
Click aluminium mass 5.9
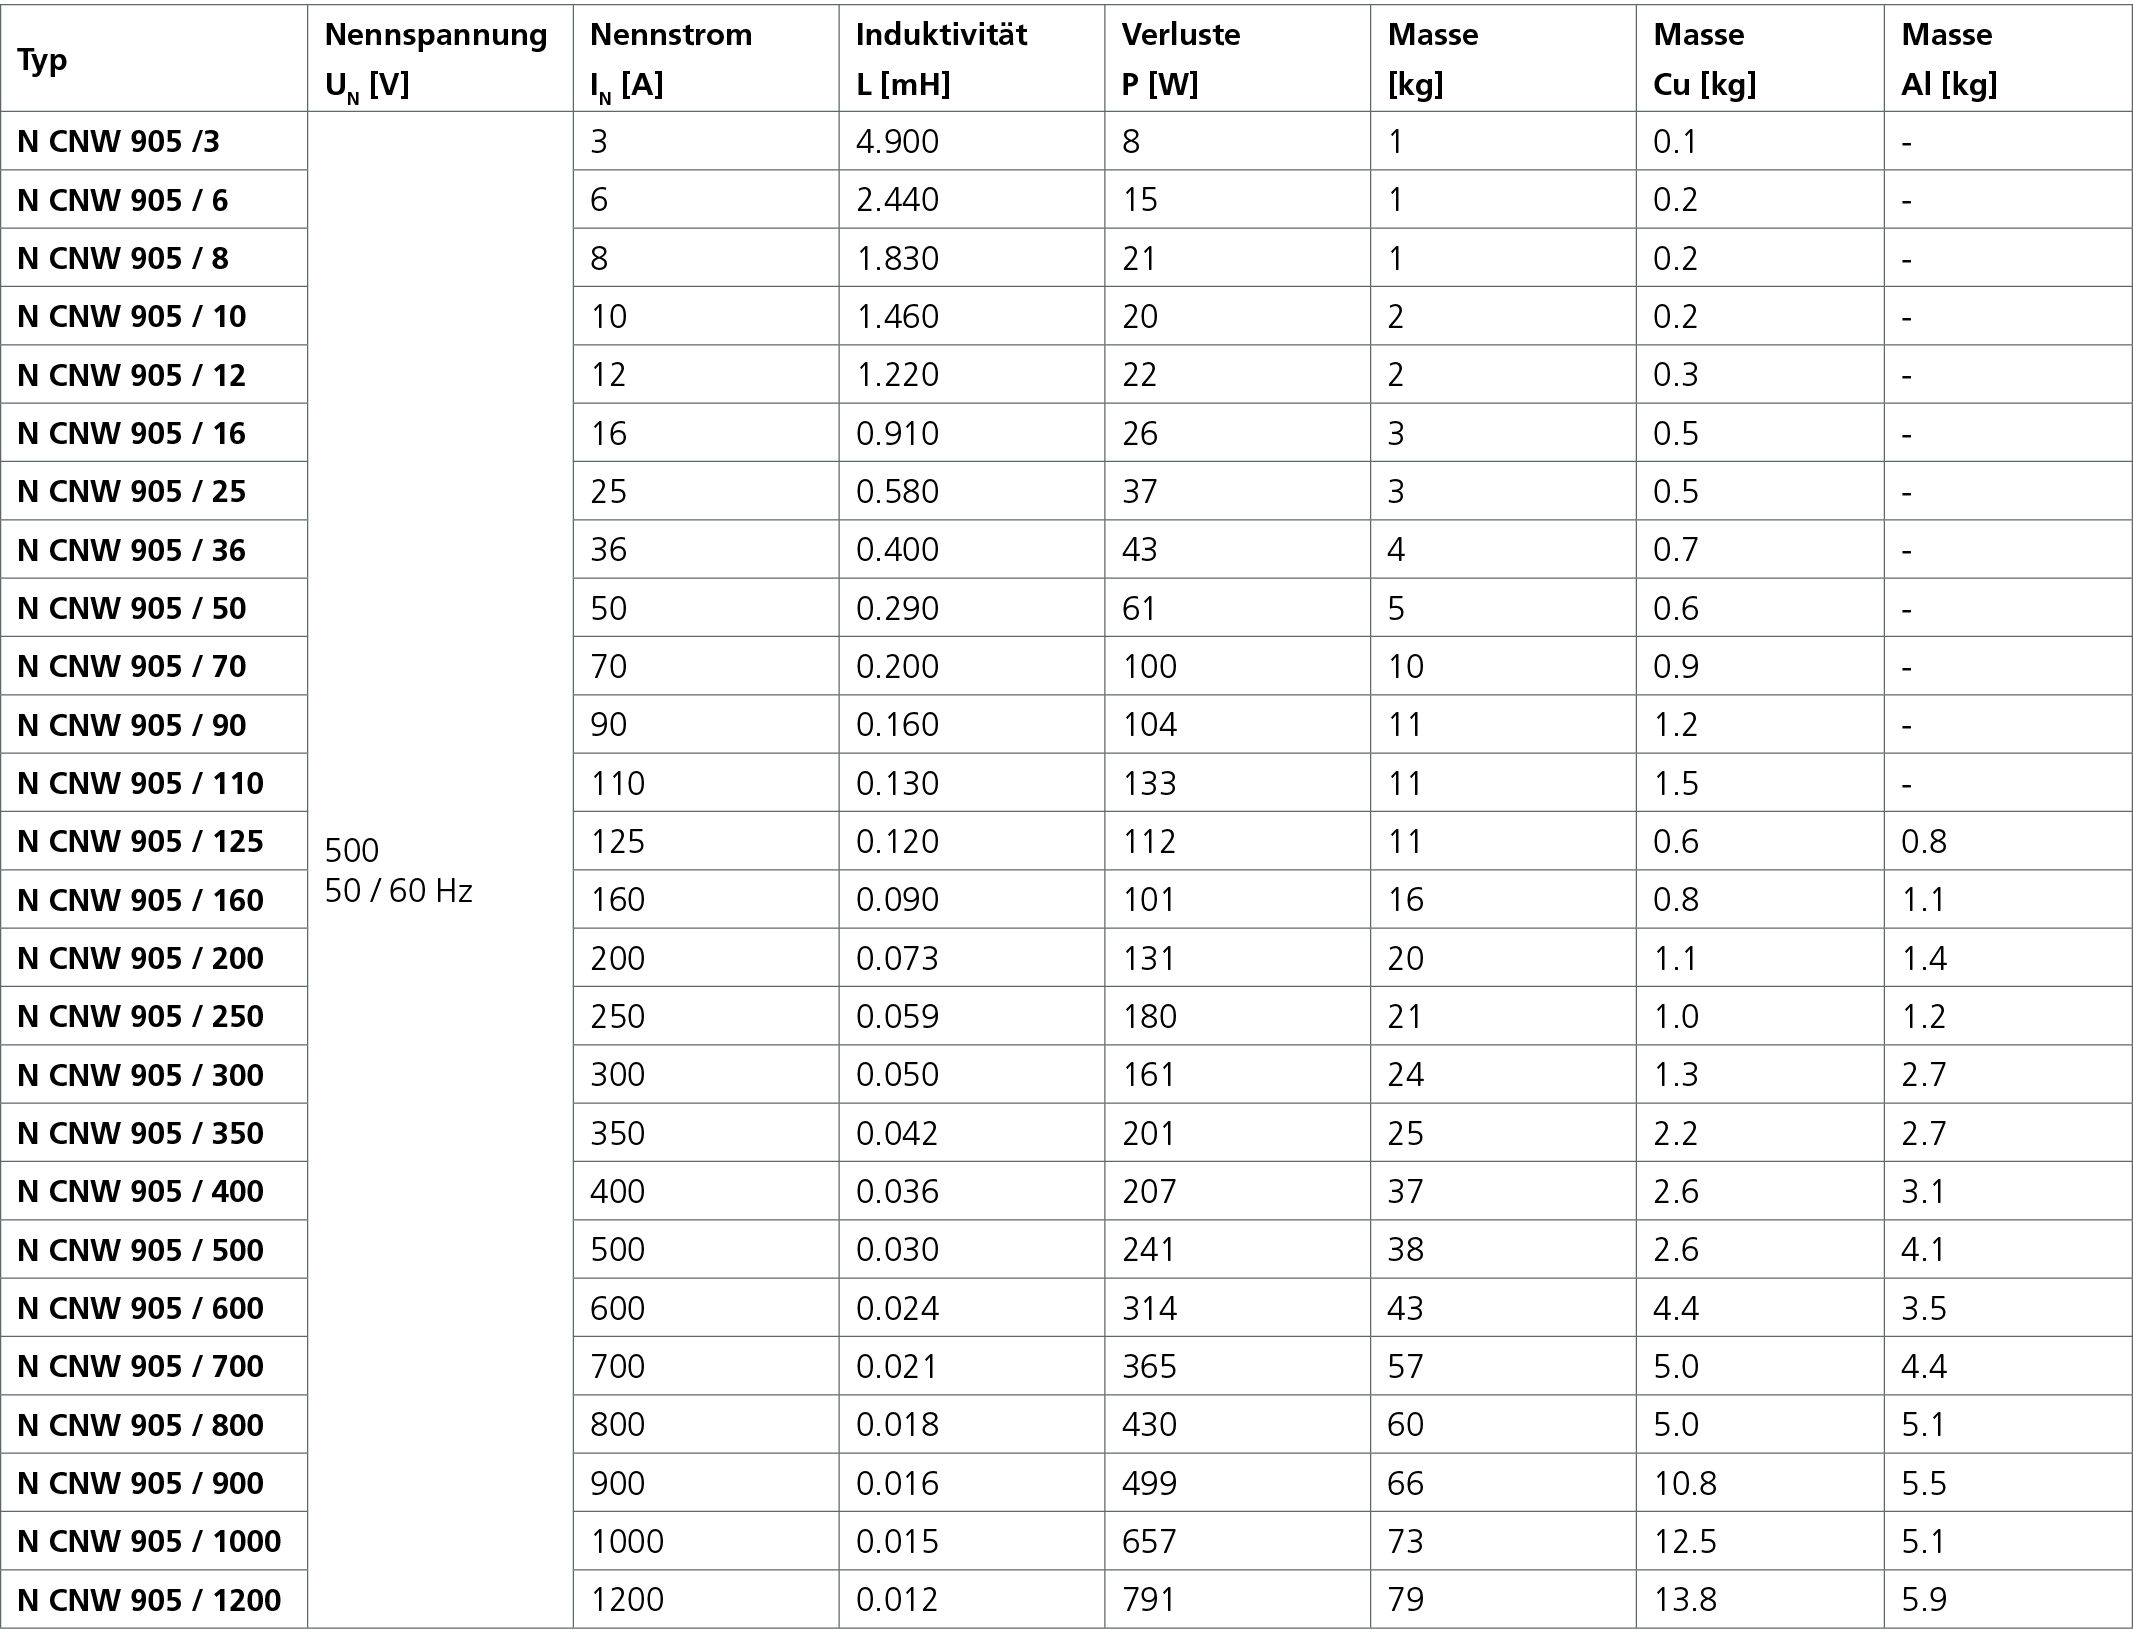(x=1924, y=1600)
